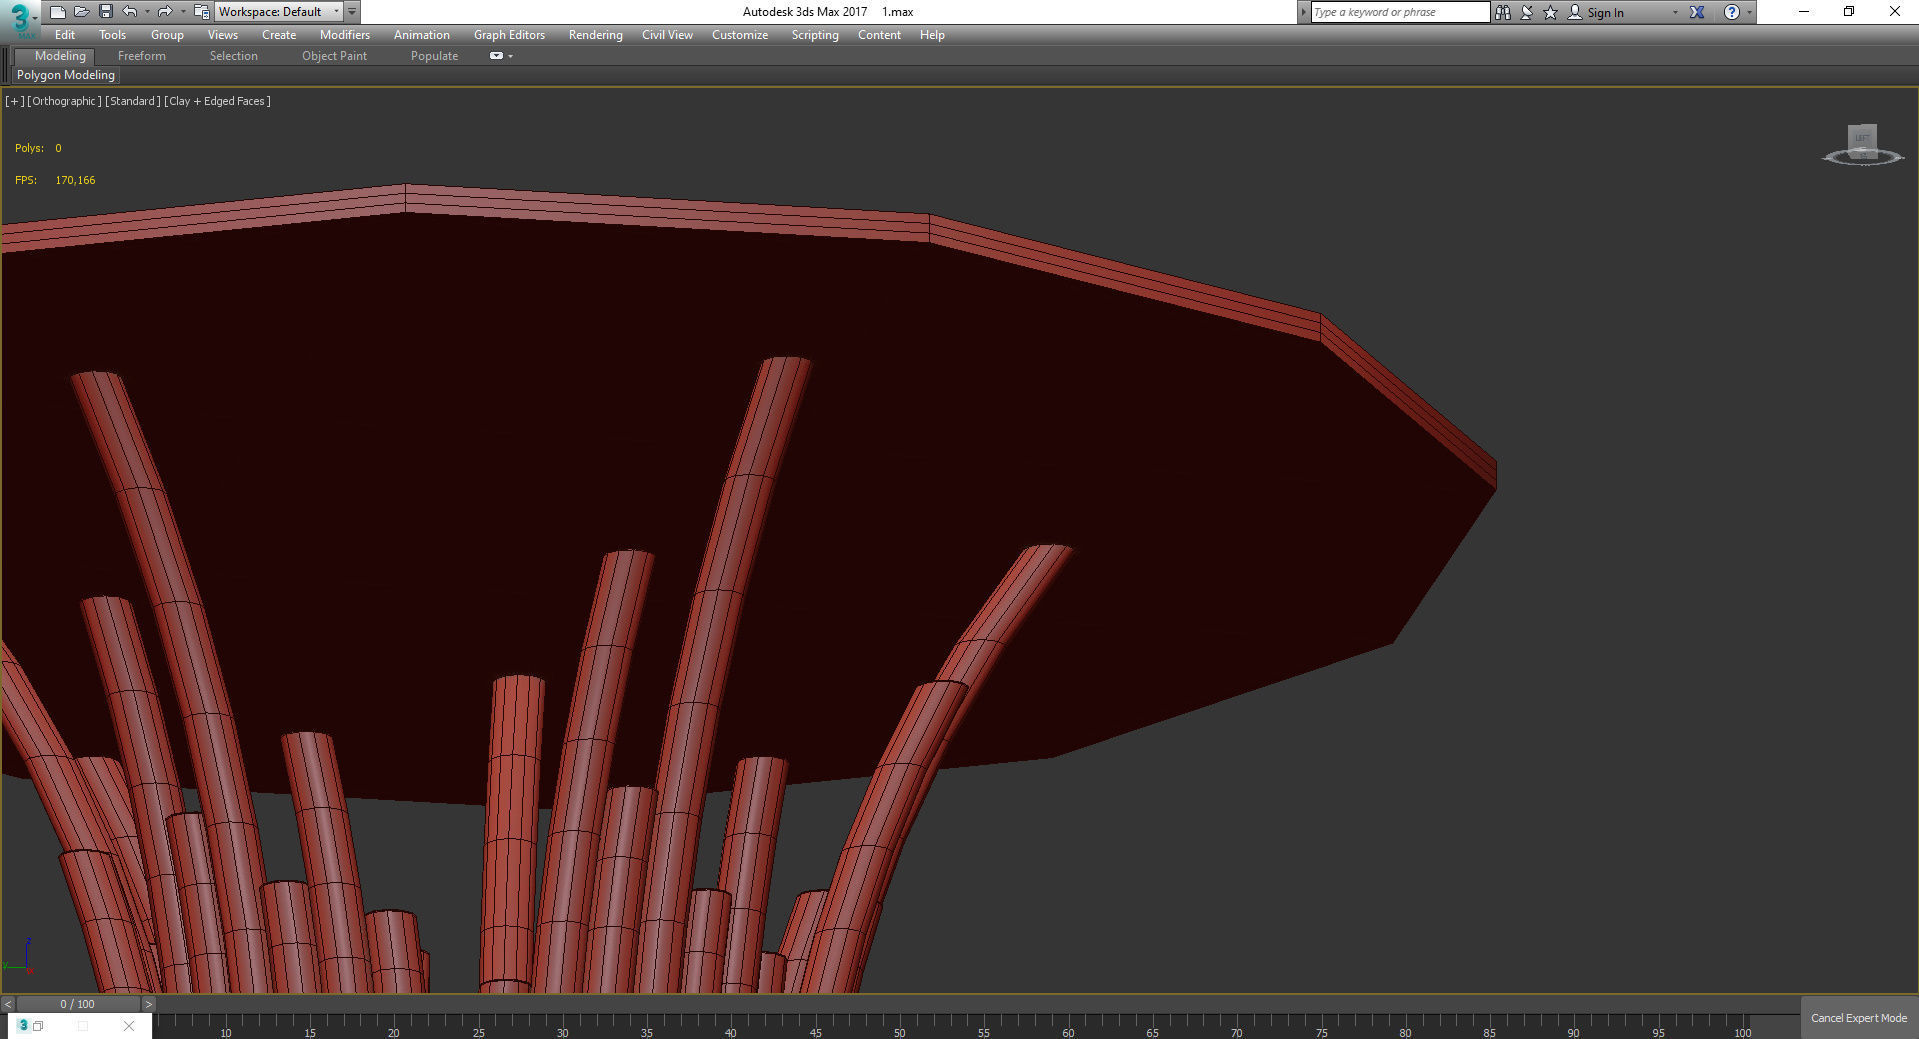Open the Graph Editors menu
This screenshot has width=1919, height=1039.
[x=510, y=35]
